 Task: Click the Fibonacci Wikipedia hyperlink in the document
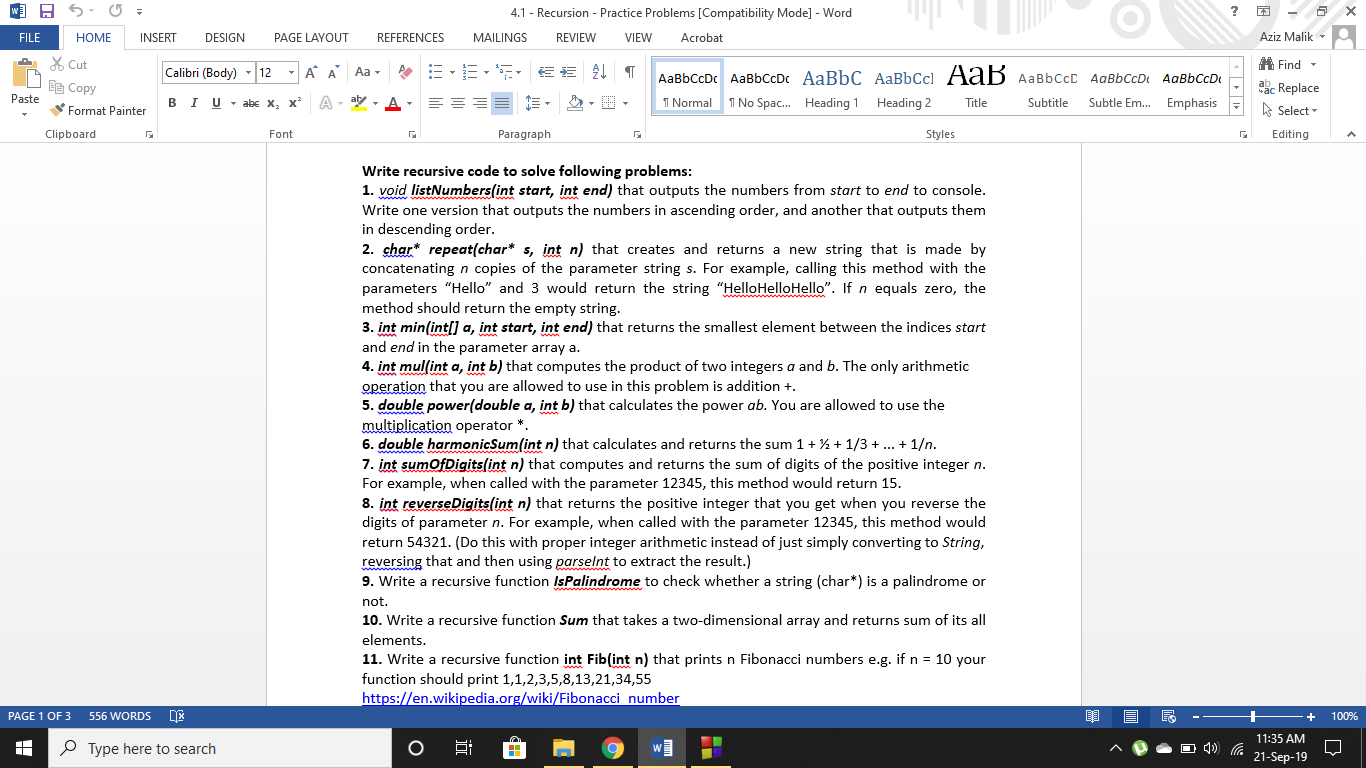pos(520,698)
